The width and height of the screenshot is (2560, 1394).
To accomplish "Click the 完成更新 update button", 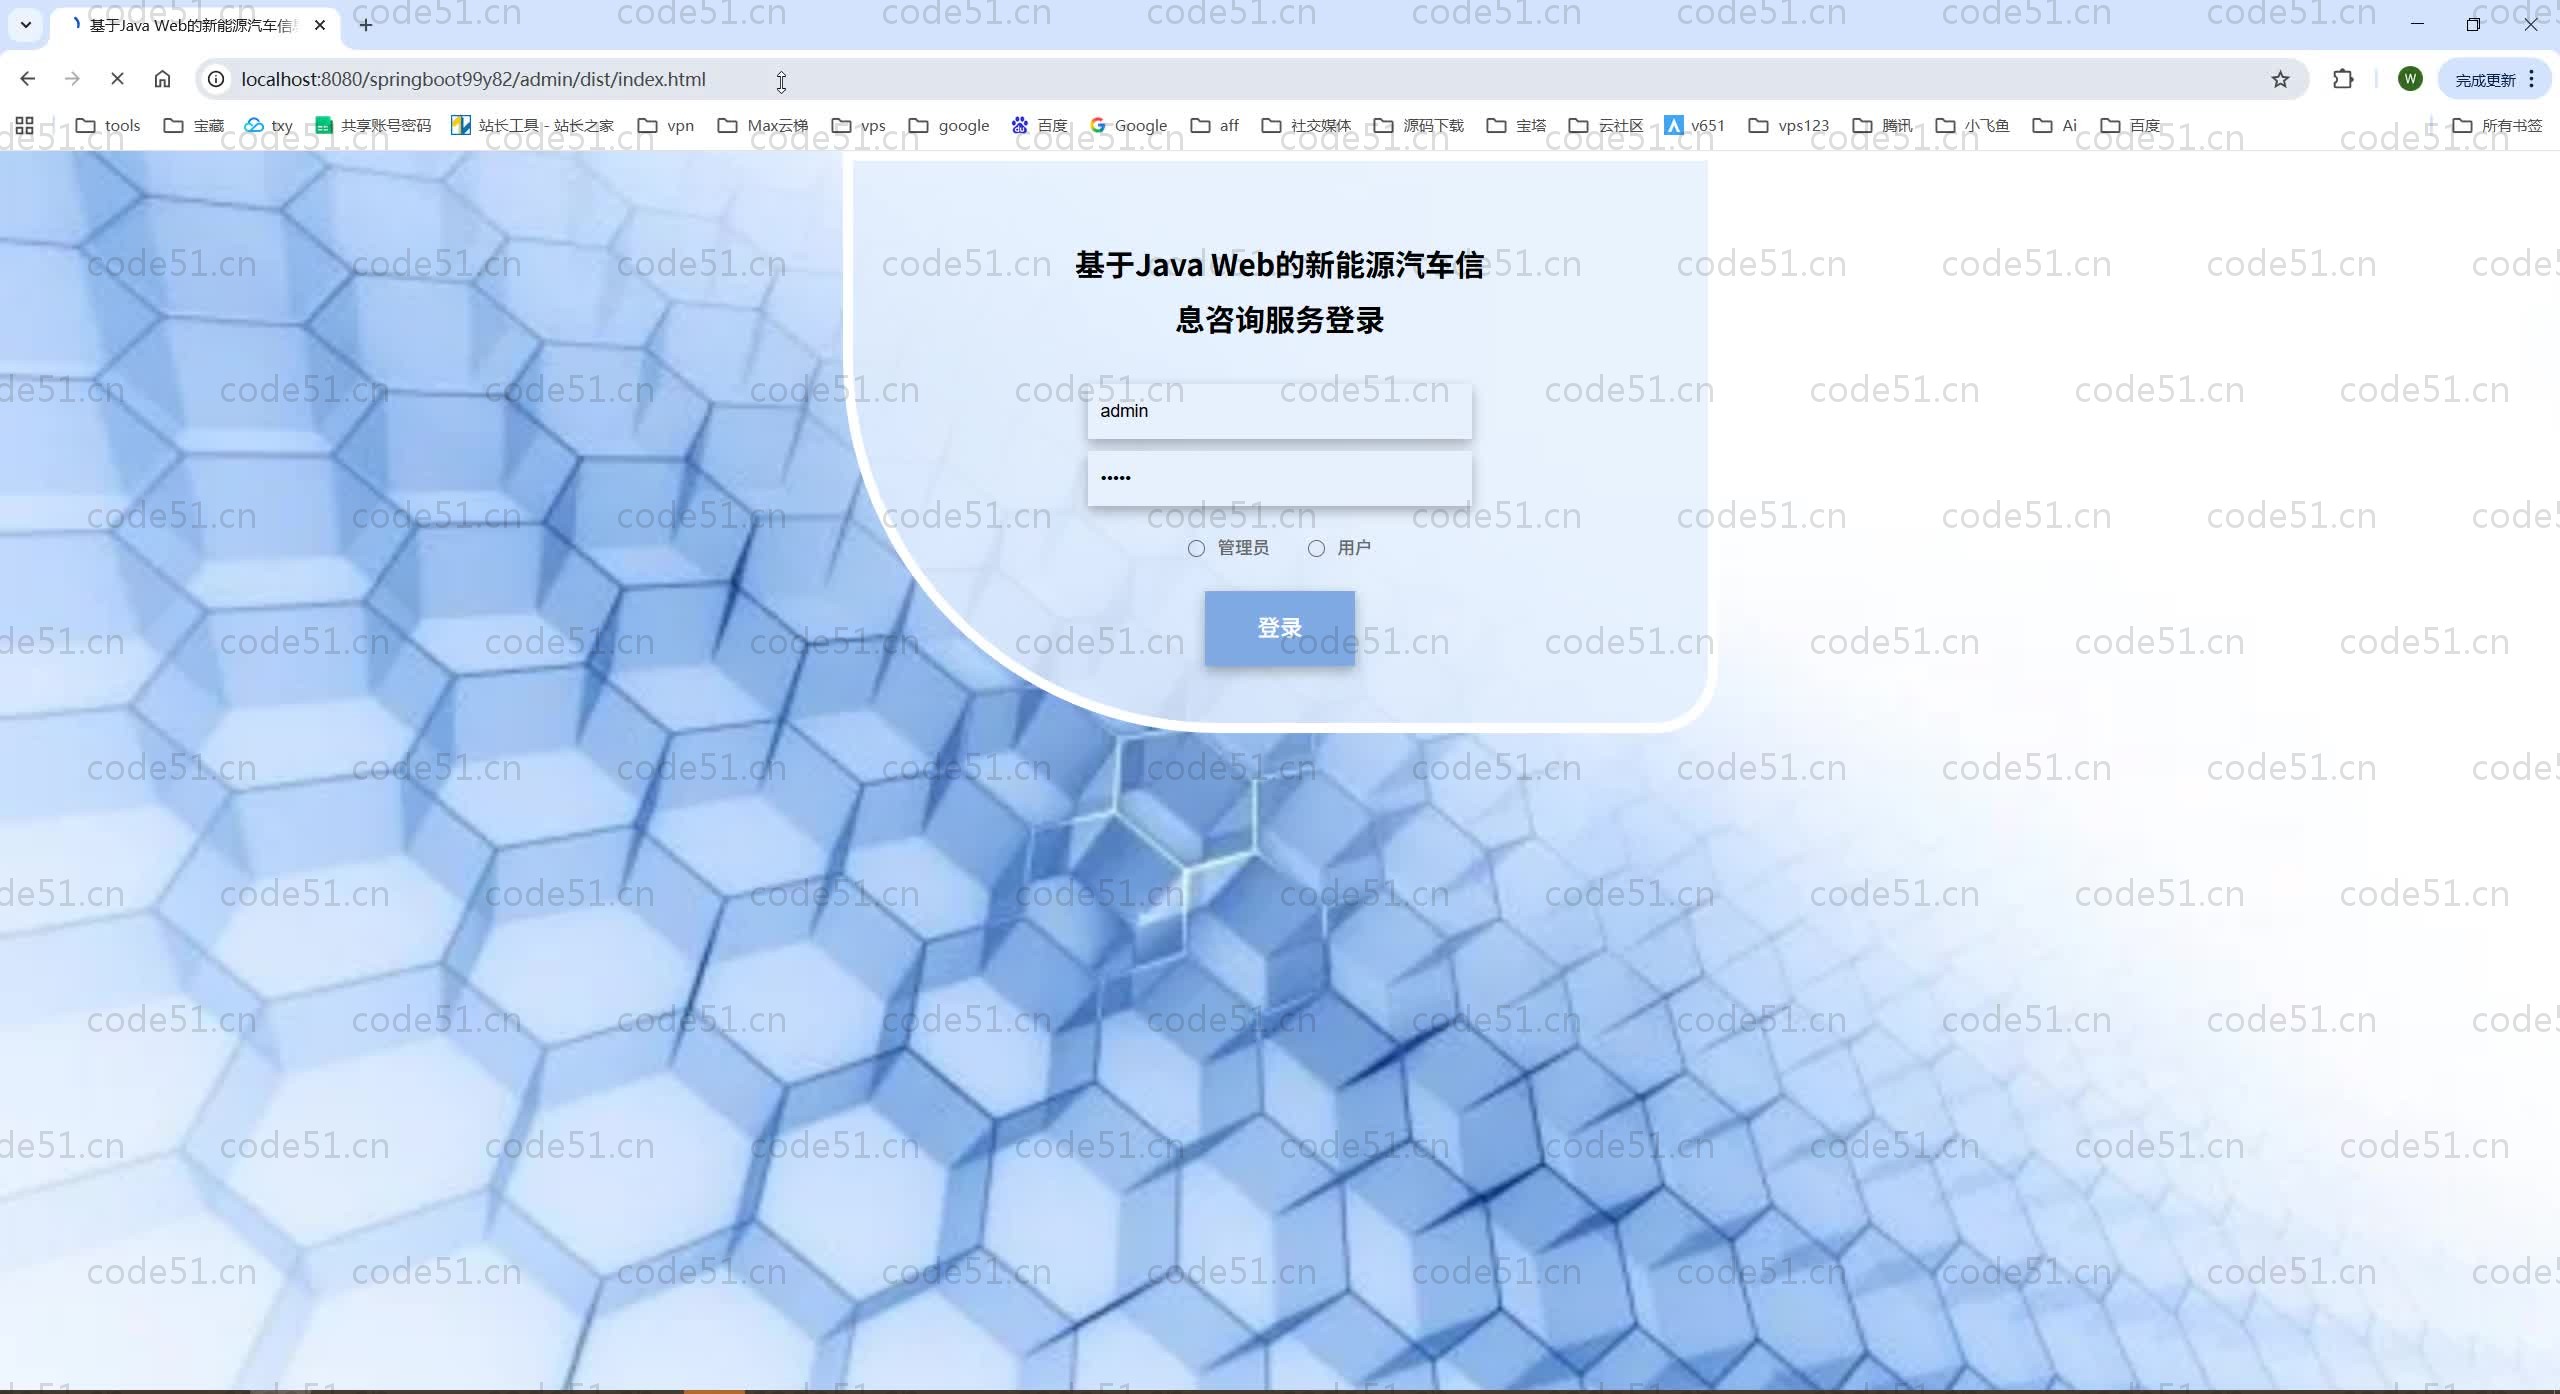I will (x=2485, y=80).
